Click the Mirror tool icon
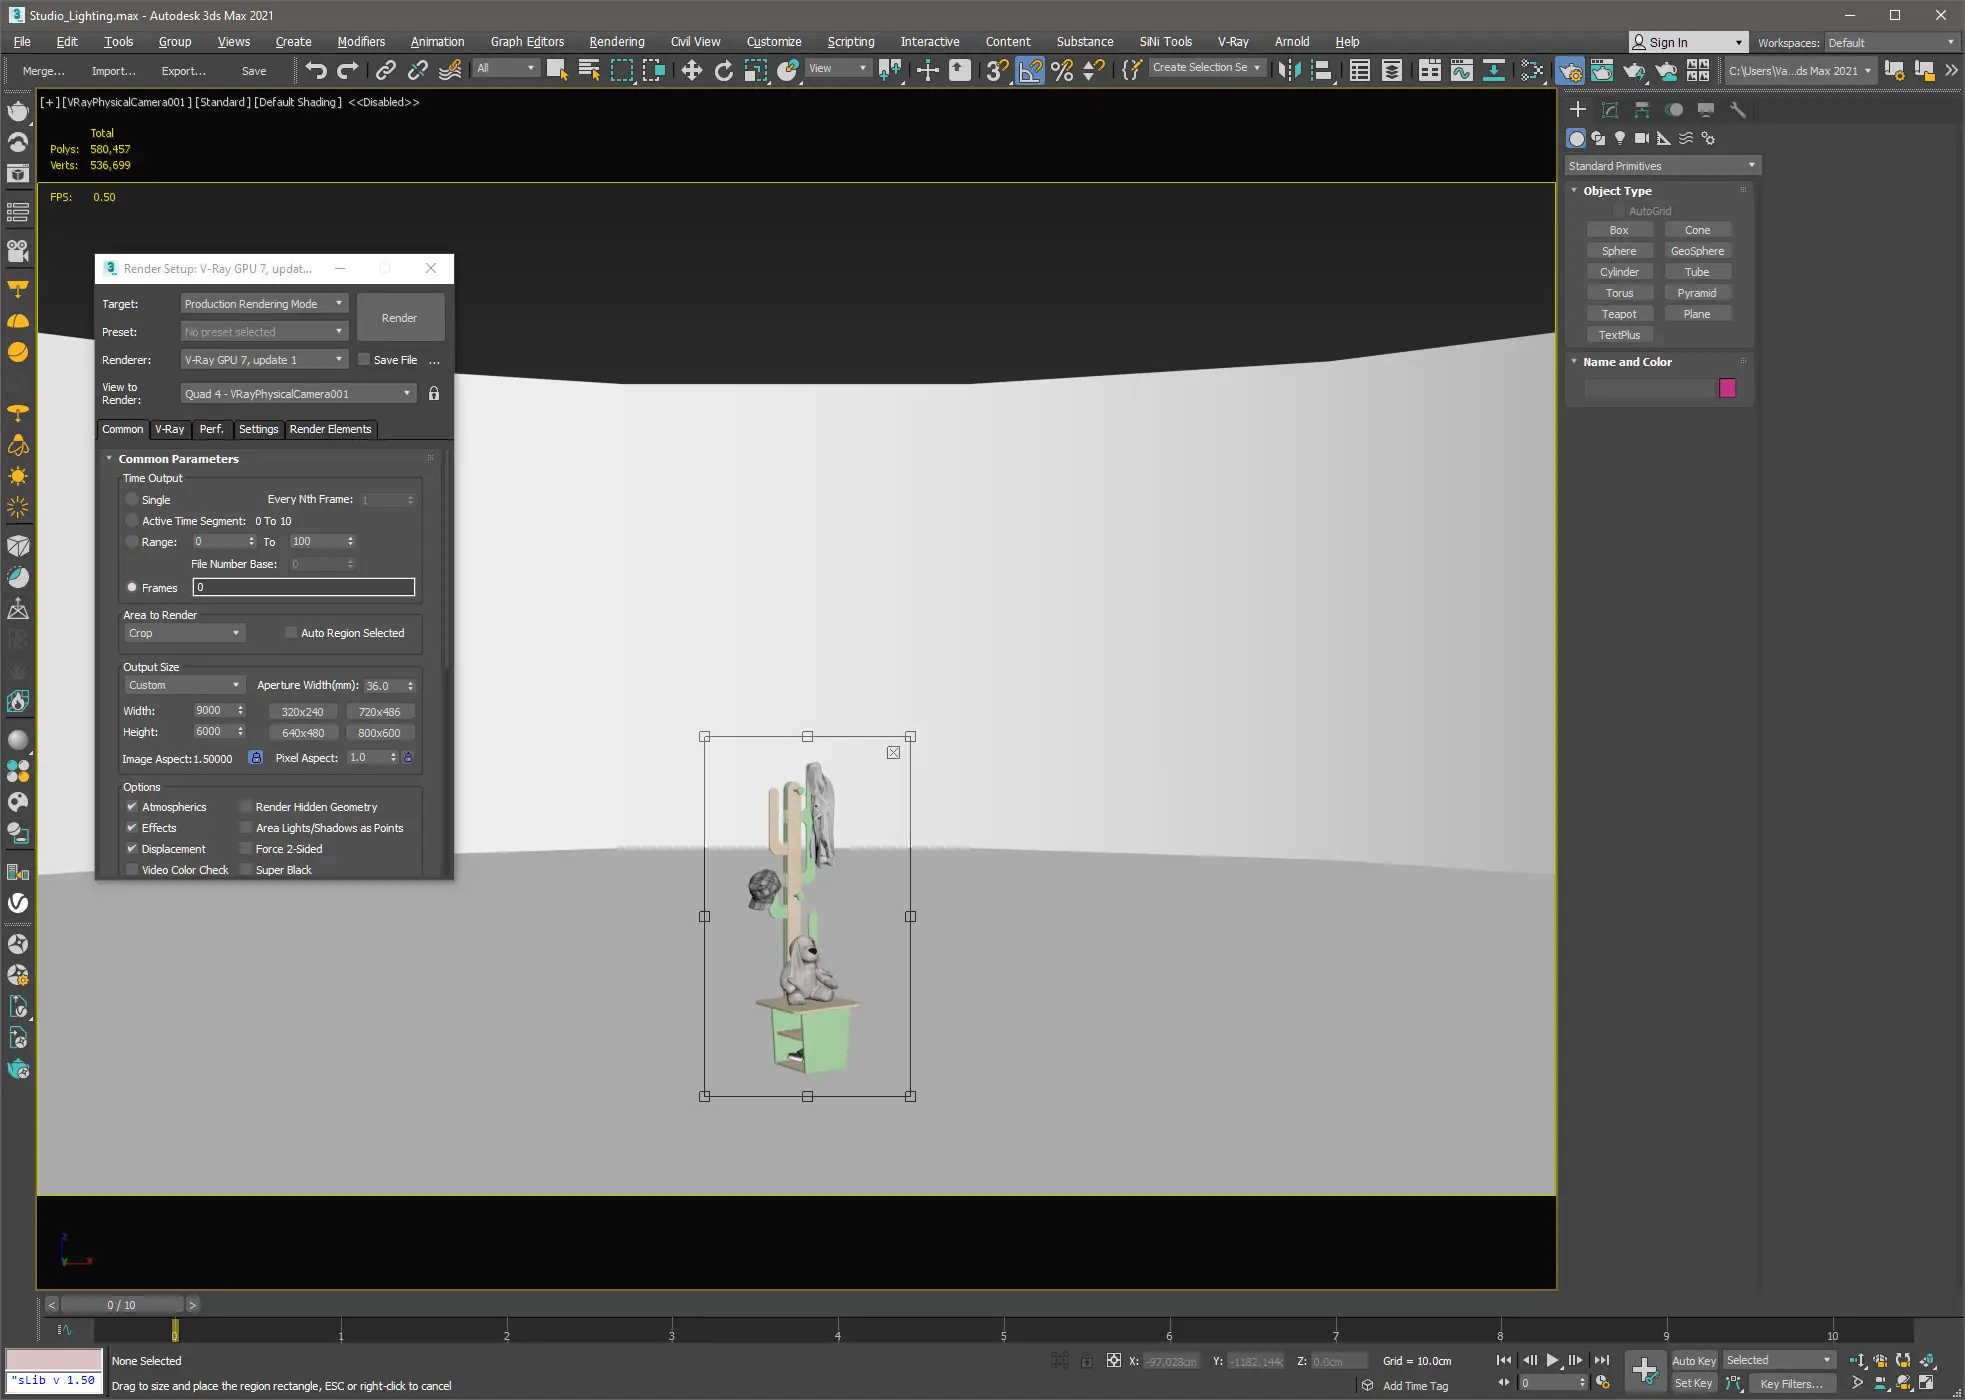 (1289, 70)
